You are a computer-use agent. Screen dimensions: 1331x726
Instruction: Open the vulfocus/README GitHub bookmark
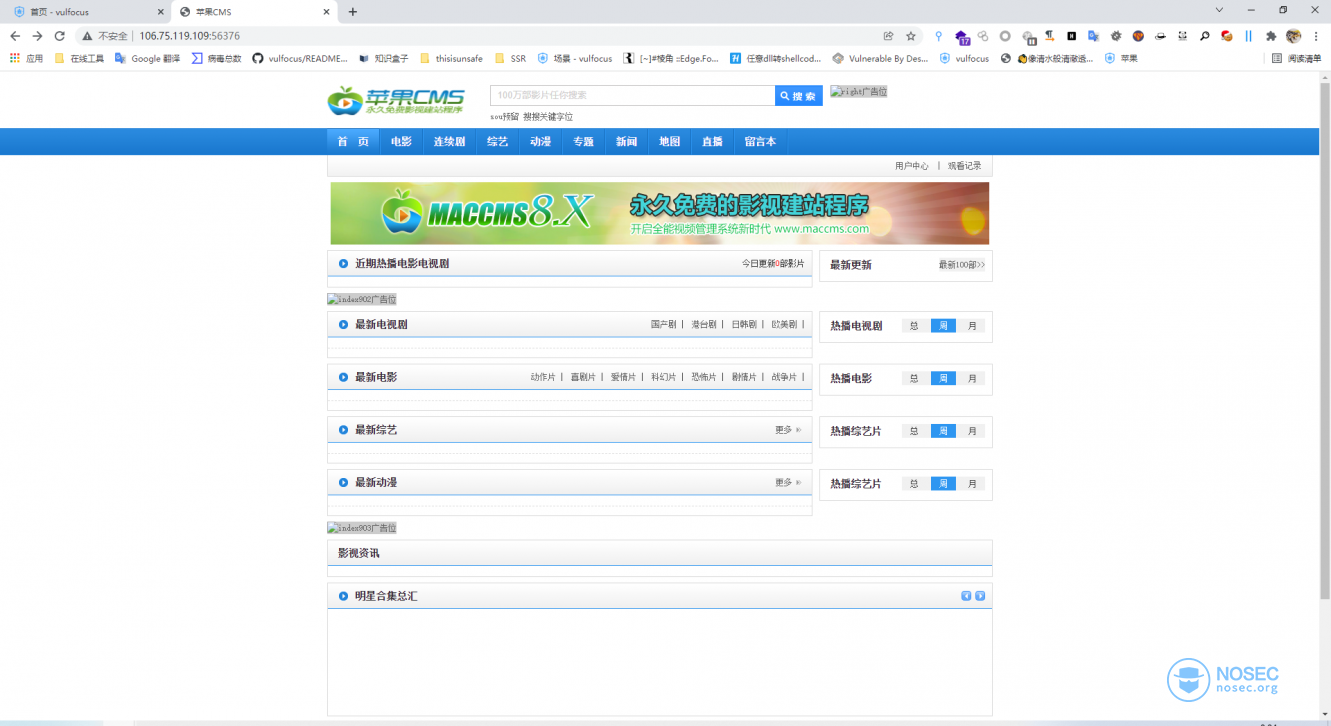[300, 59]
